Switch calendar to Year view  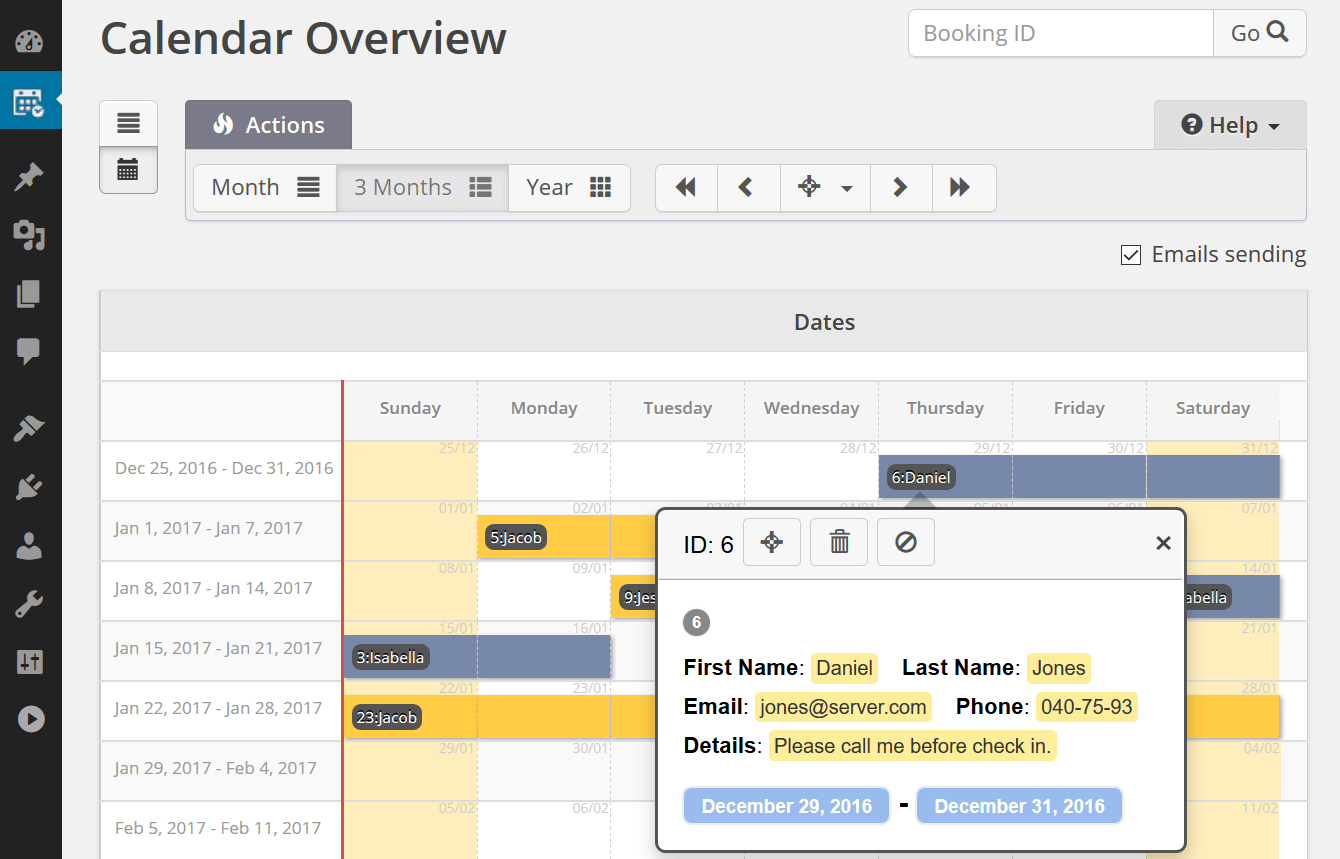tap(569, 187)
